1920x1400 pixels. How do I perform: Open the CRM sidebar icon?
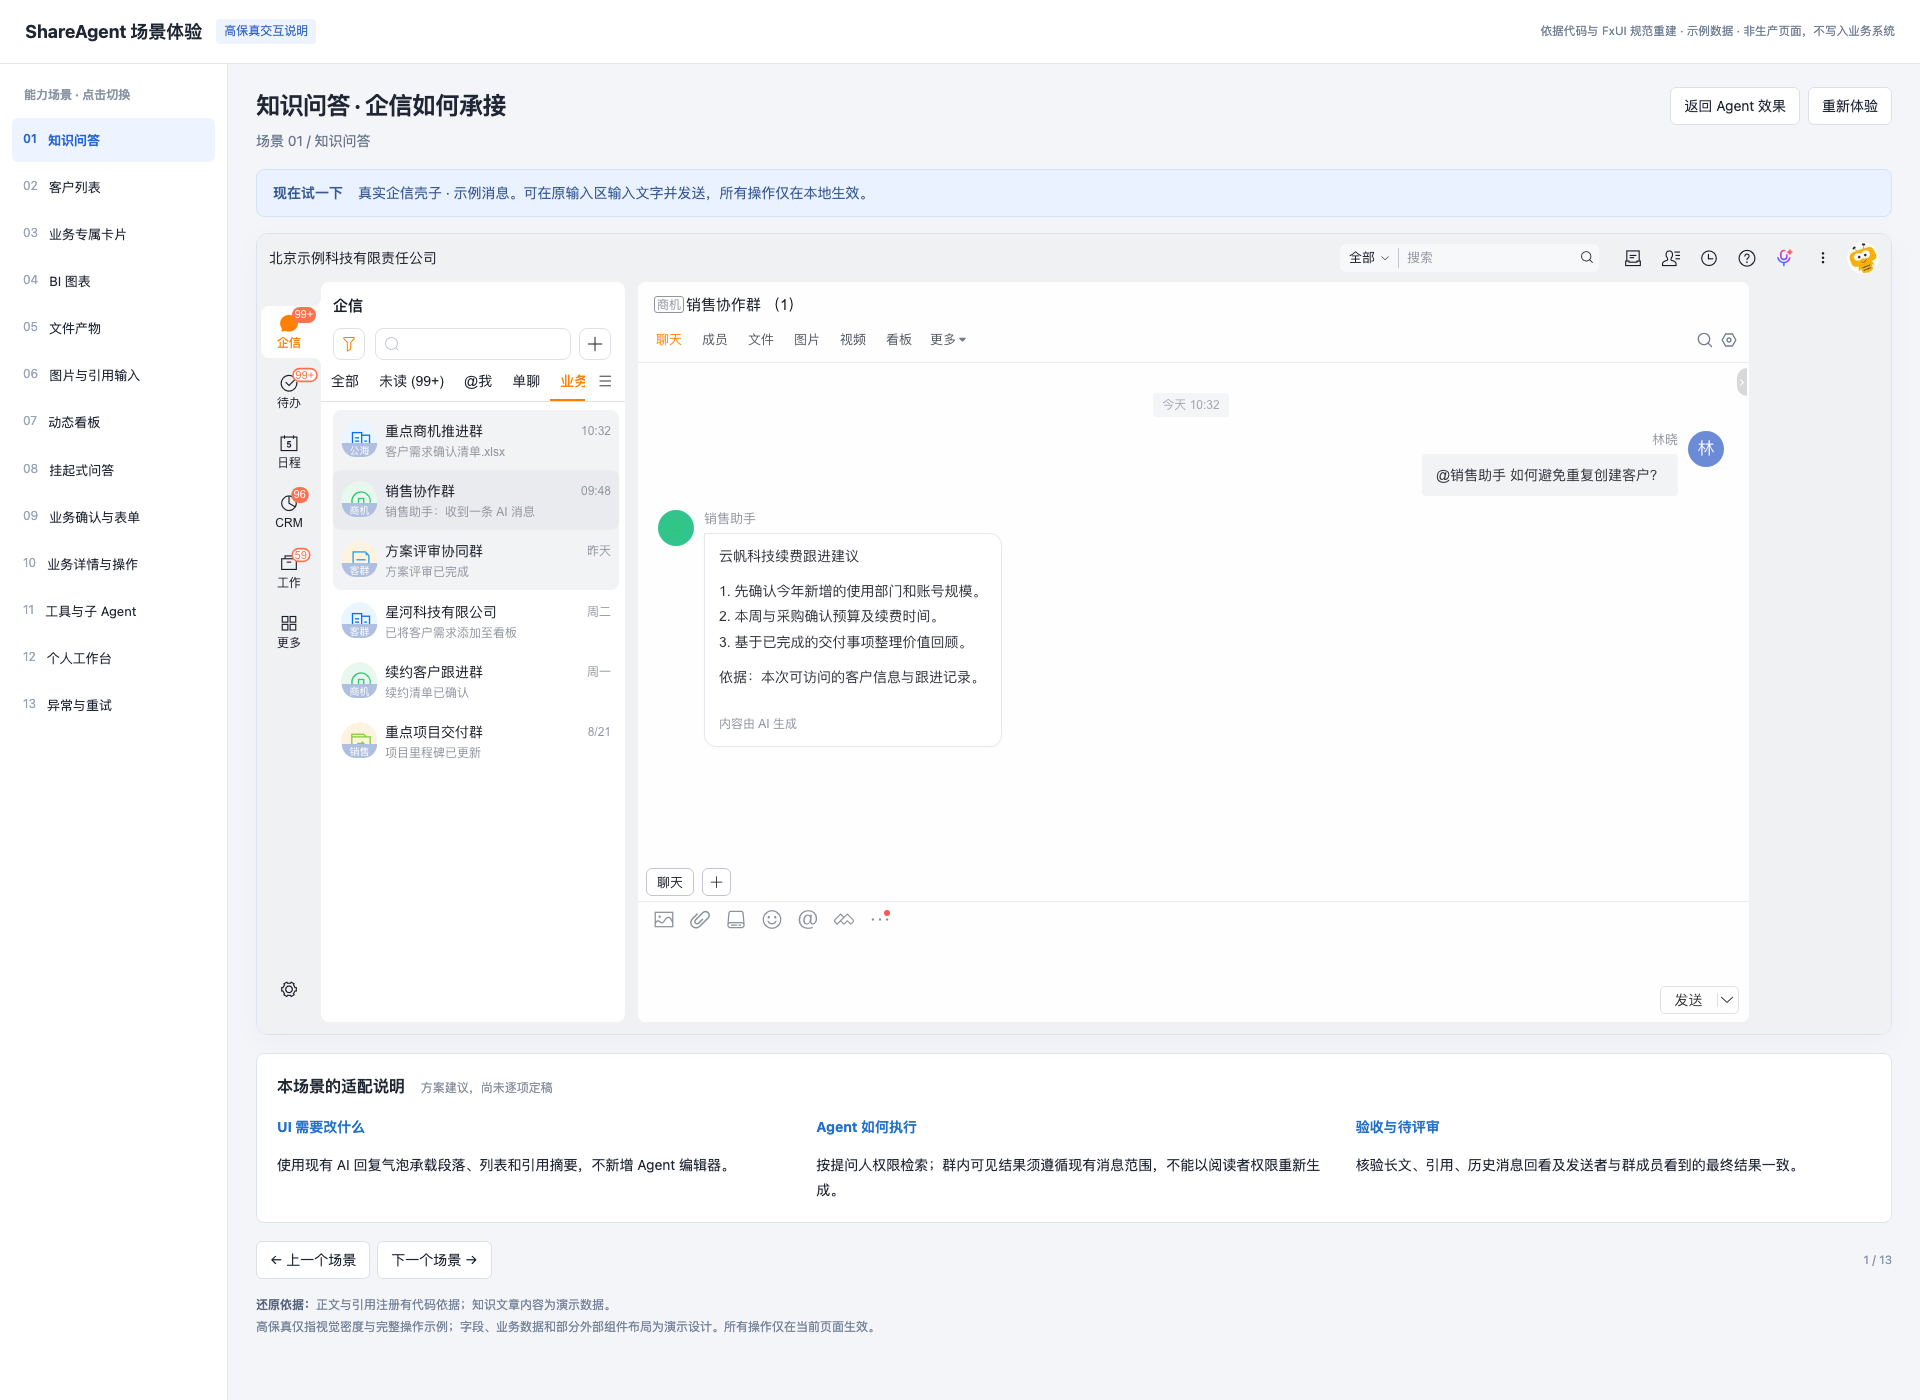[x=289, y=510]
